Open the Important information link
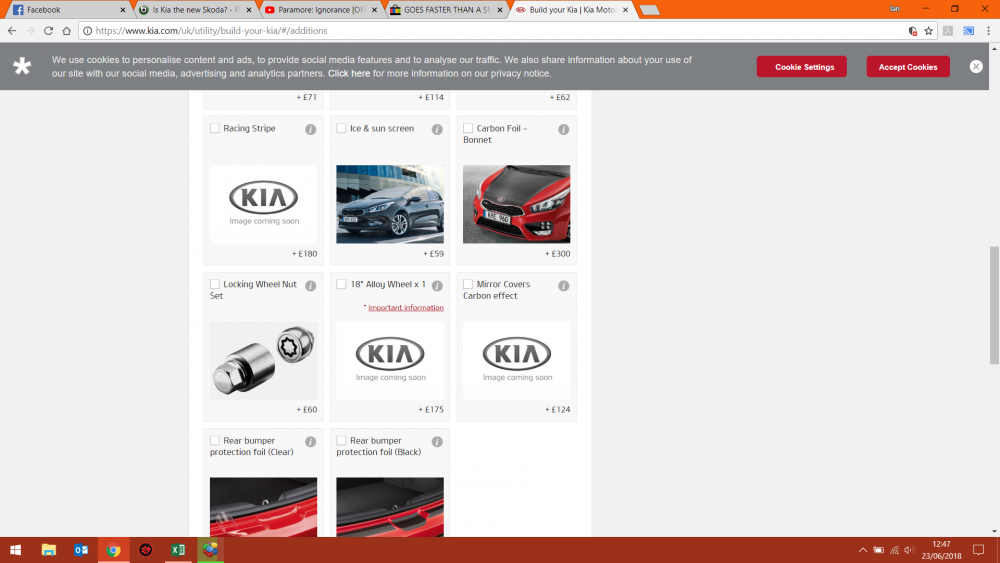The image size is (1000, 563). point(406,307)
